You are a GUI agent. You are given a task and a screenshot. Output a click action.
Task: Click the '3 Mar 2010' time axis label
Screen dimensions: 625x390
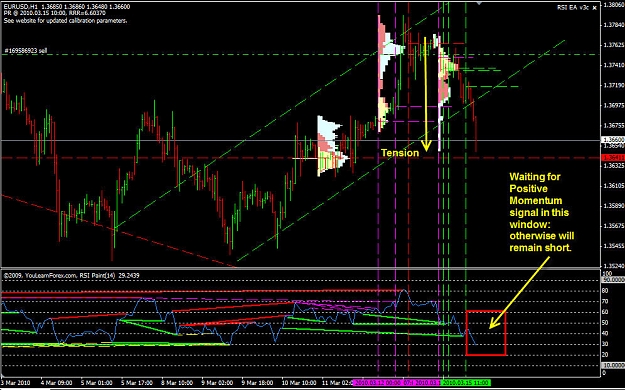tap(15, 383)
